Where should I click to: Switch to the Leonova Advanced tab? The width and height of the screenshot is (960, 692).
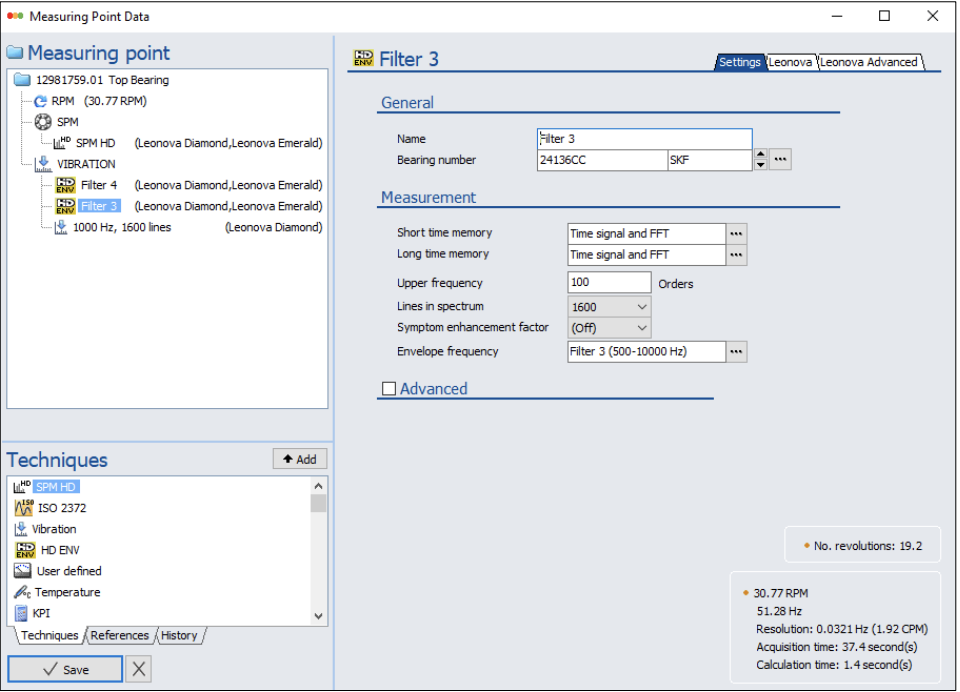tap(869, 62)
